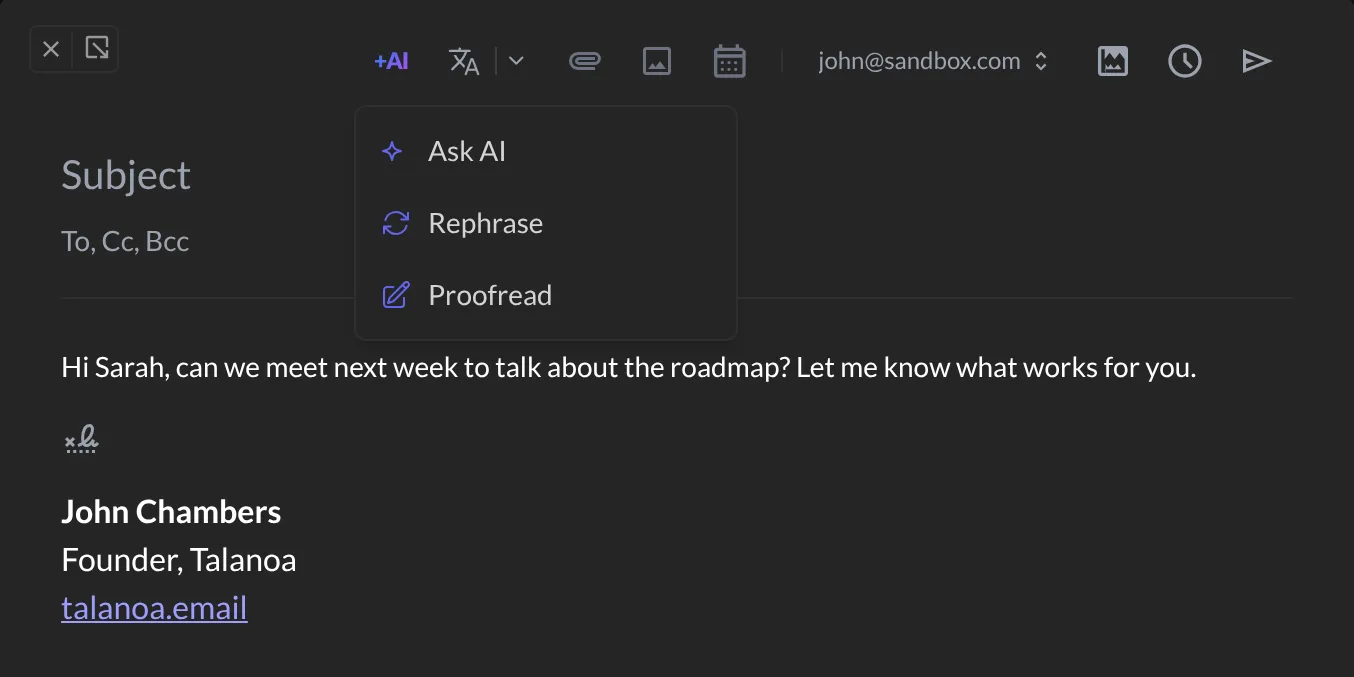Click the Founder, Talanoa line

tap(179, 559)
